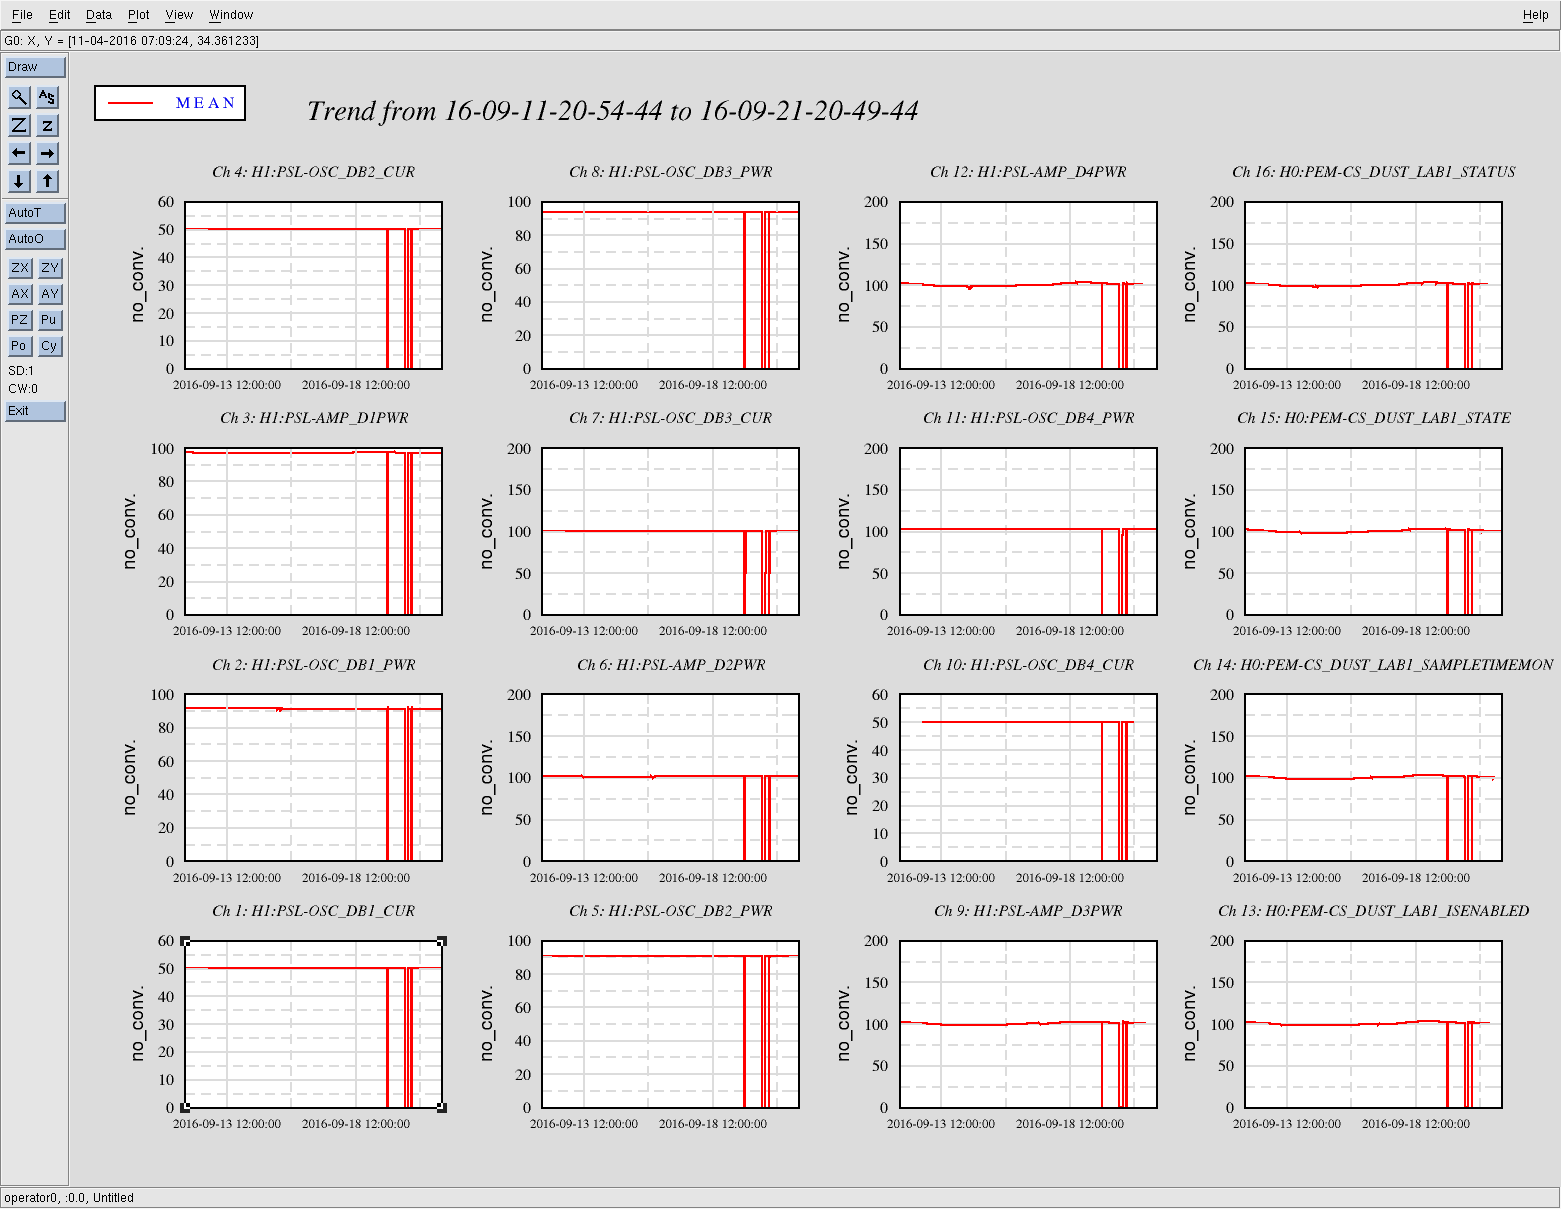Screen dimensions: 1561x1209
Task: Open the View menu
Action: 179,15
